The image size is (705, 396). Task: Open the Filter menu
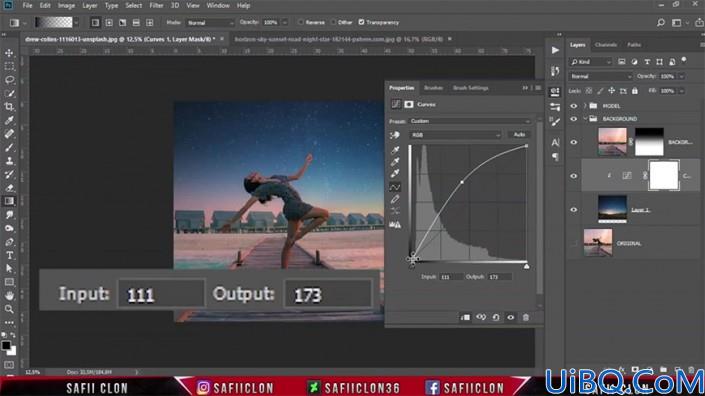[156, 5]
